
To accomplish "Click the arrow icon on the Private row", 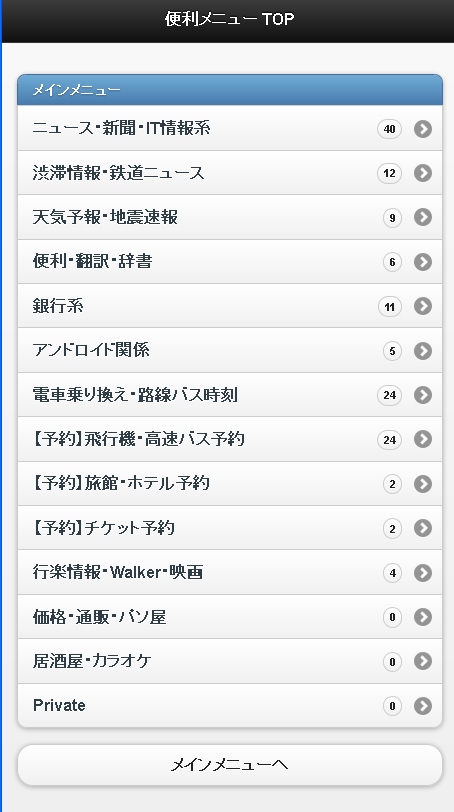I will pyautogui.click(x=423, y=706).
